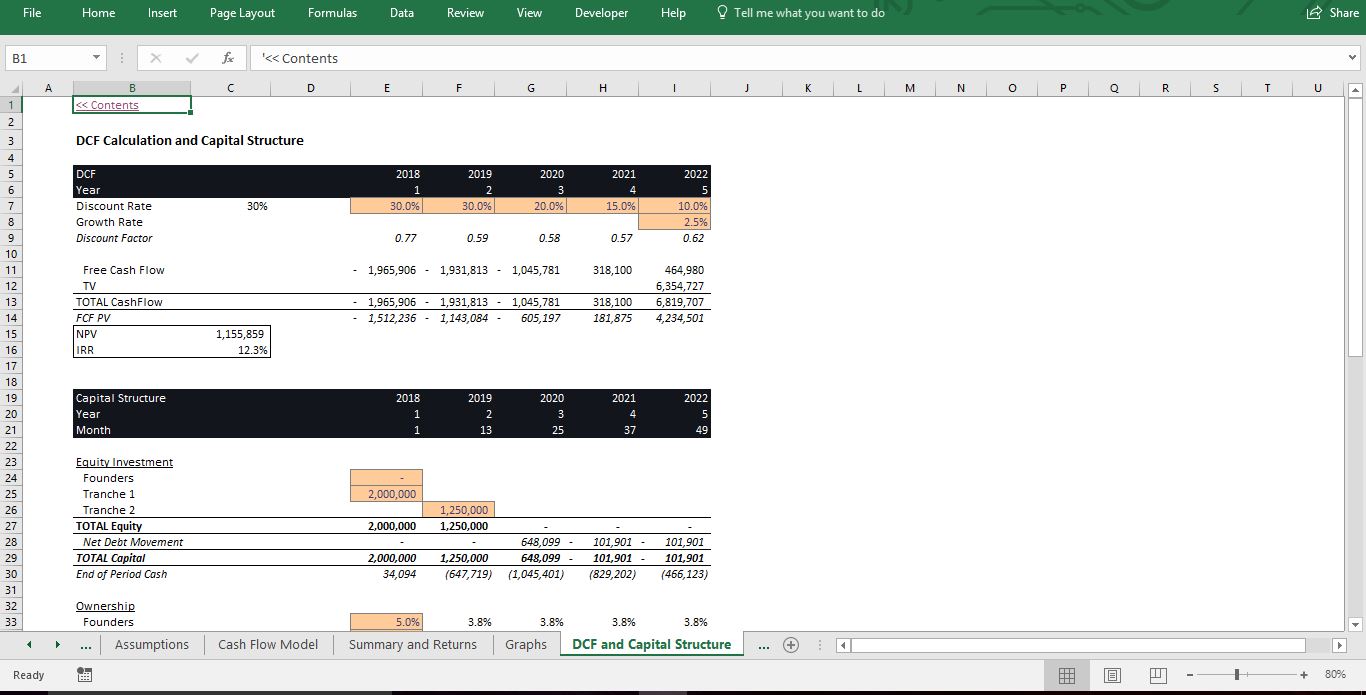Open the Name Box dropdown arrow
The image size is (1366, 695).
(x=96, y=58)
